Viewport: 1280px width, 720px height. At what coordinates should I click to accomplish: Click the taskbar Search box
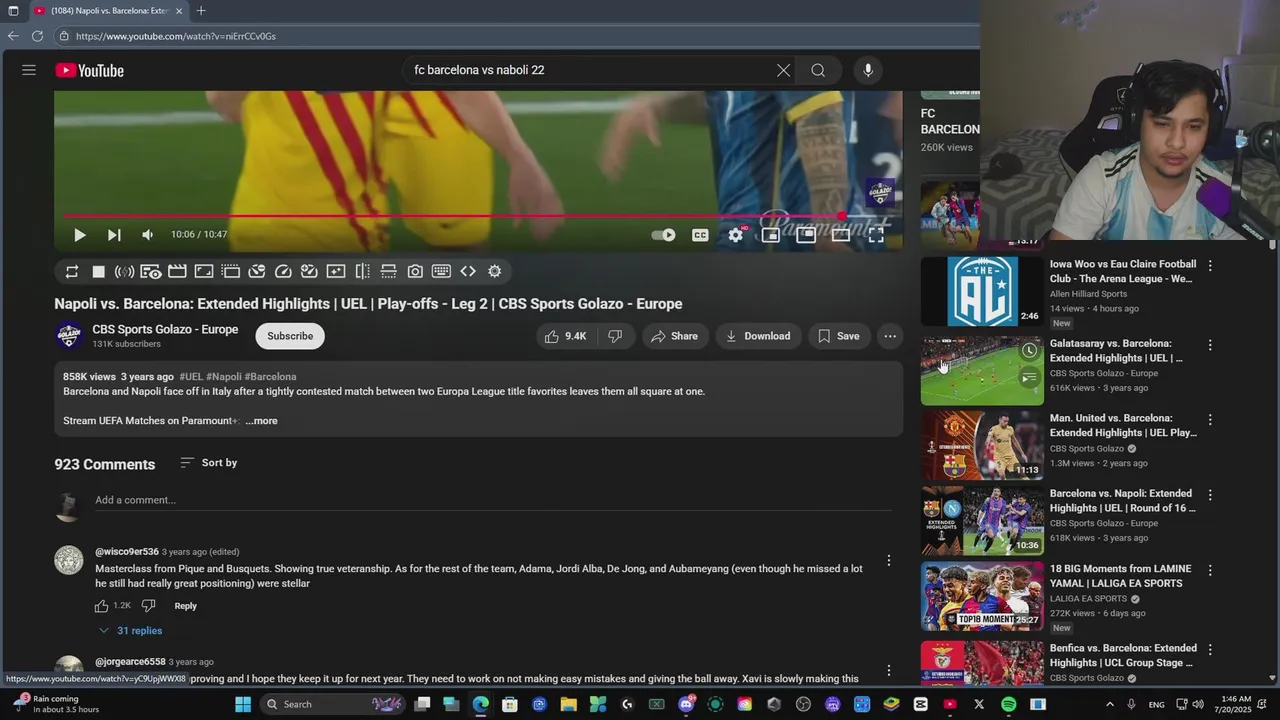333,704
